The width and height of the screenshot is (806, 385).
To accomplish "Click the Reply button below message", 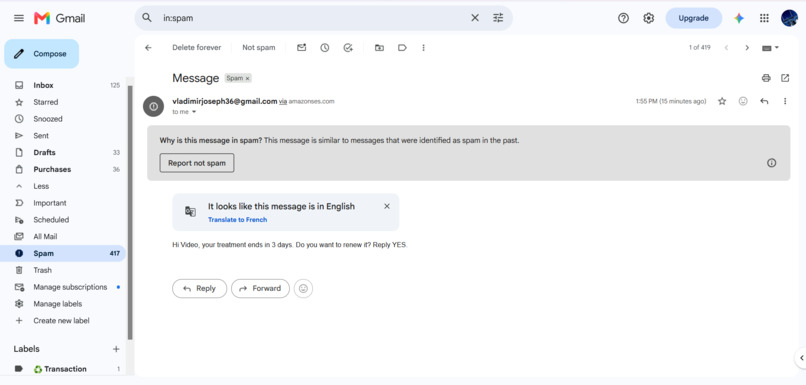I will click(199, 288).
